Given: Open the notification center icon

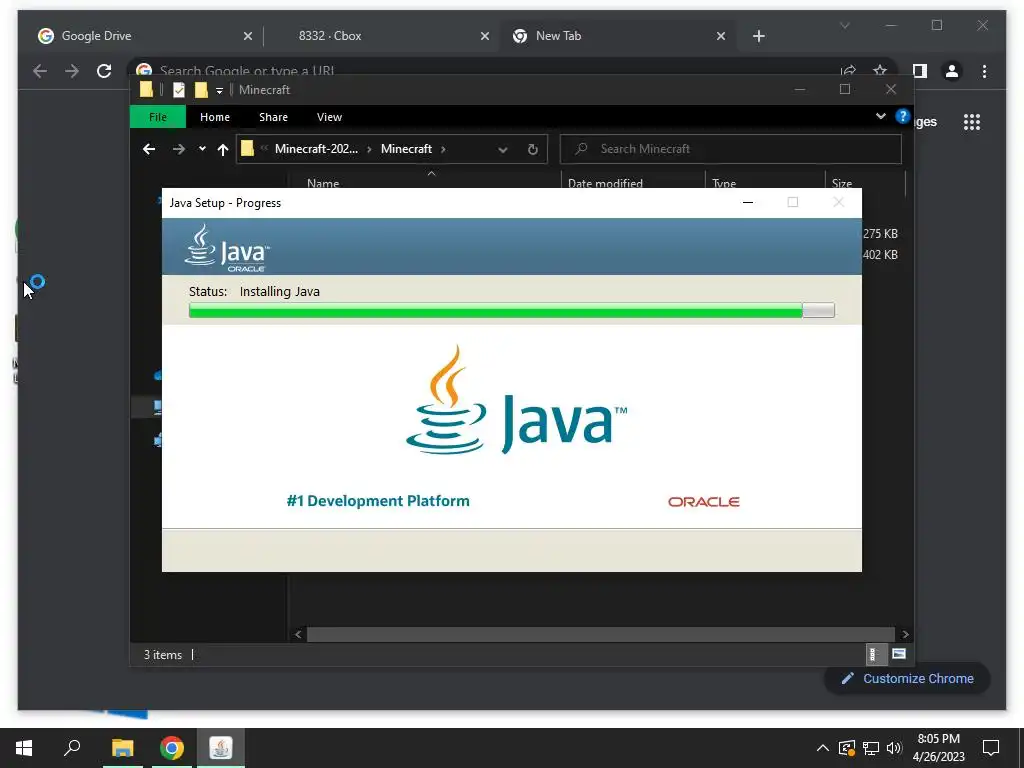Looking at the screenshot, I should (x=991, y=748).
